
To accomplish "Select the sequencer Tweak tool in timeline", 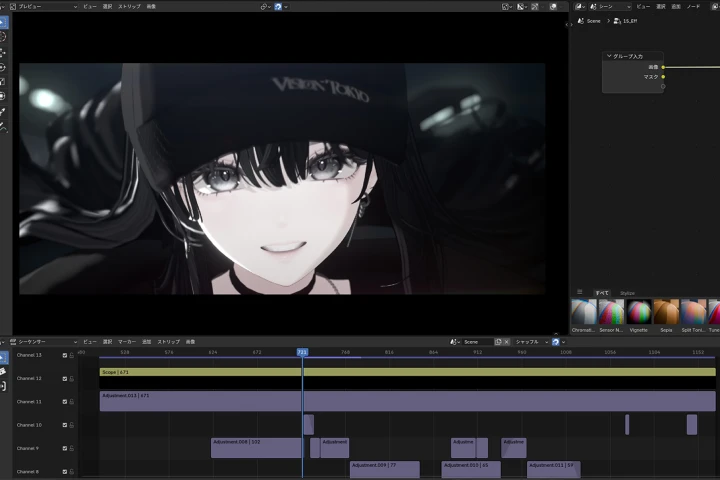I will coord(3,357).
